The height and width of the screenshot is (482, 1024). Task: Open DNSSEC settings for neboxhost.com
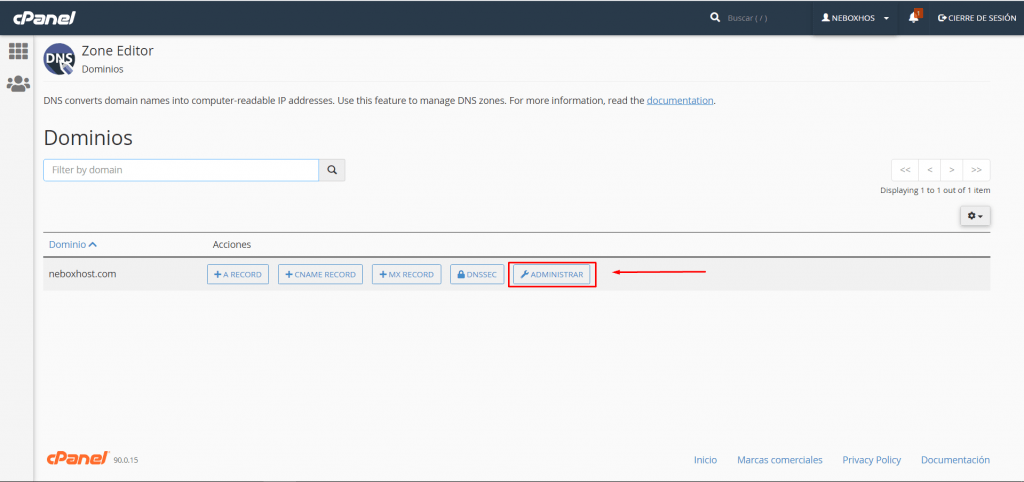point(476,274)
